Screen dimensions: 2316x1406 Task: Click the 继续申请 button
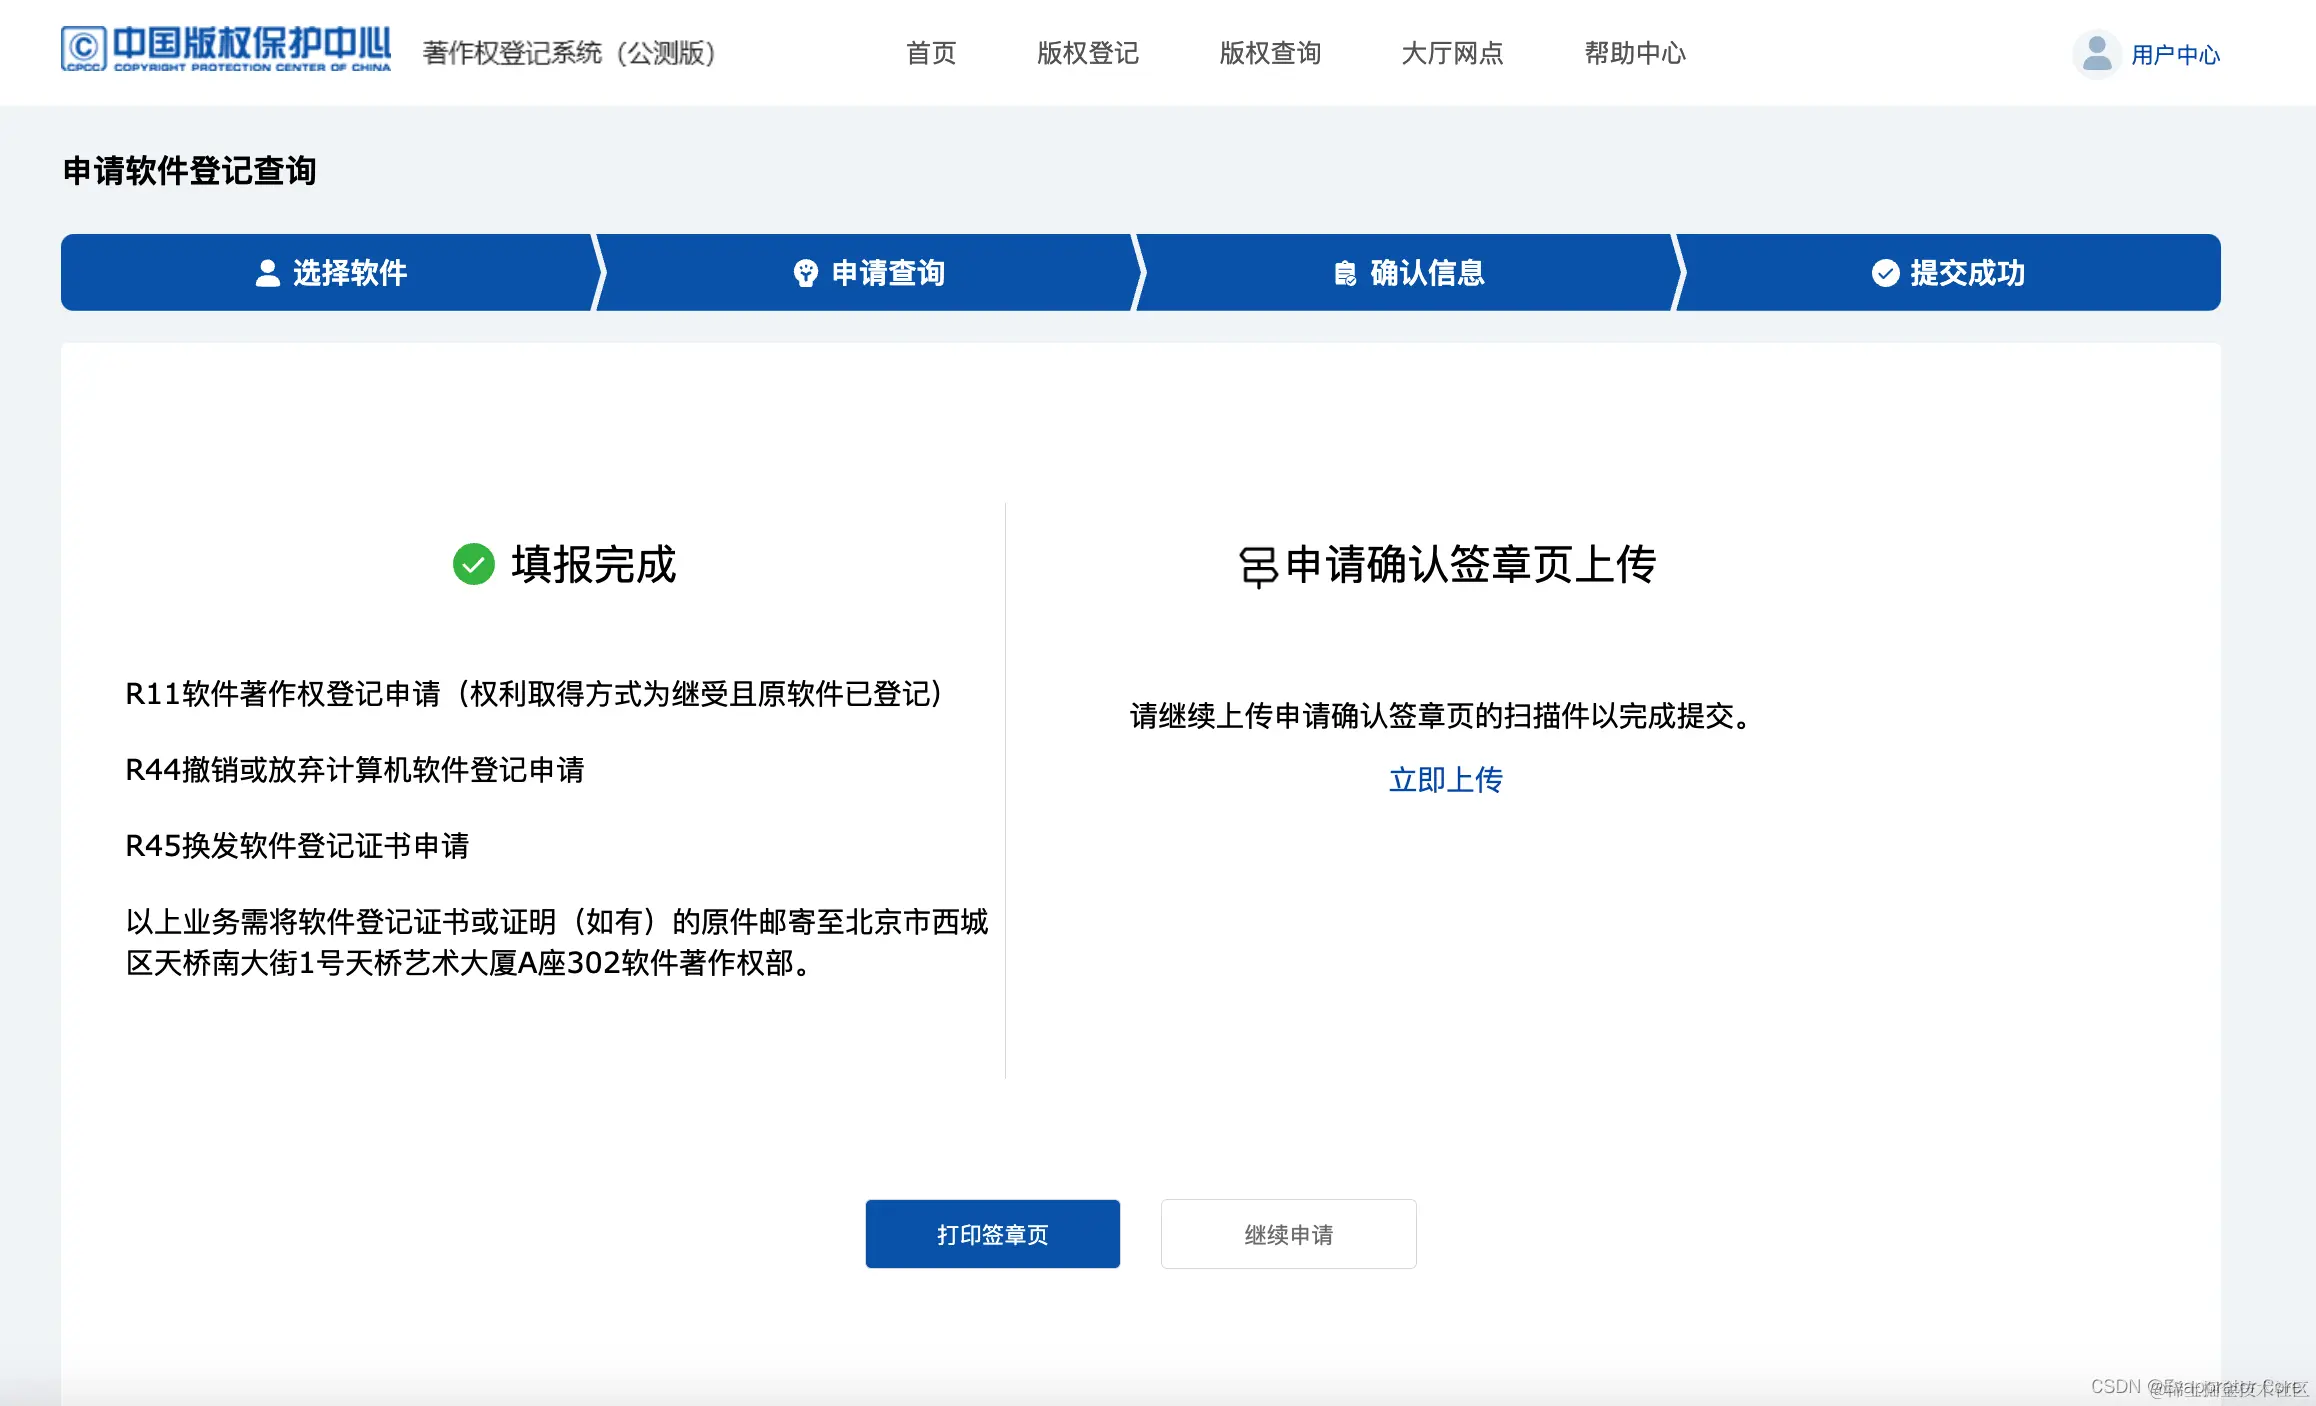(x=1288, y=1233)
